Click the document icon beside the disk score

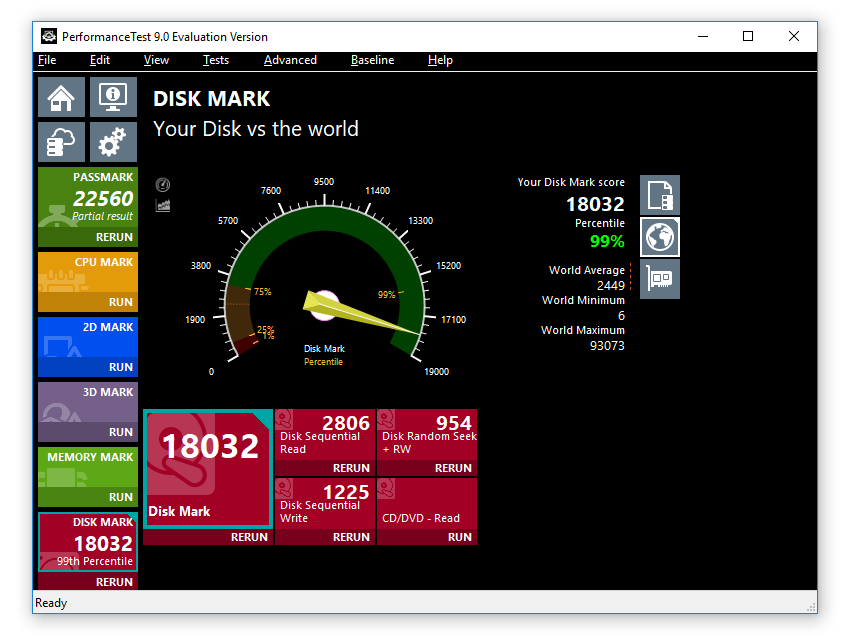tap(660, 194)
